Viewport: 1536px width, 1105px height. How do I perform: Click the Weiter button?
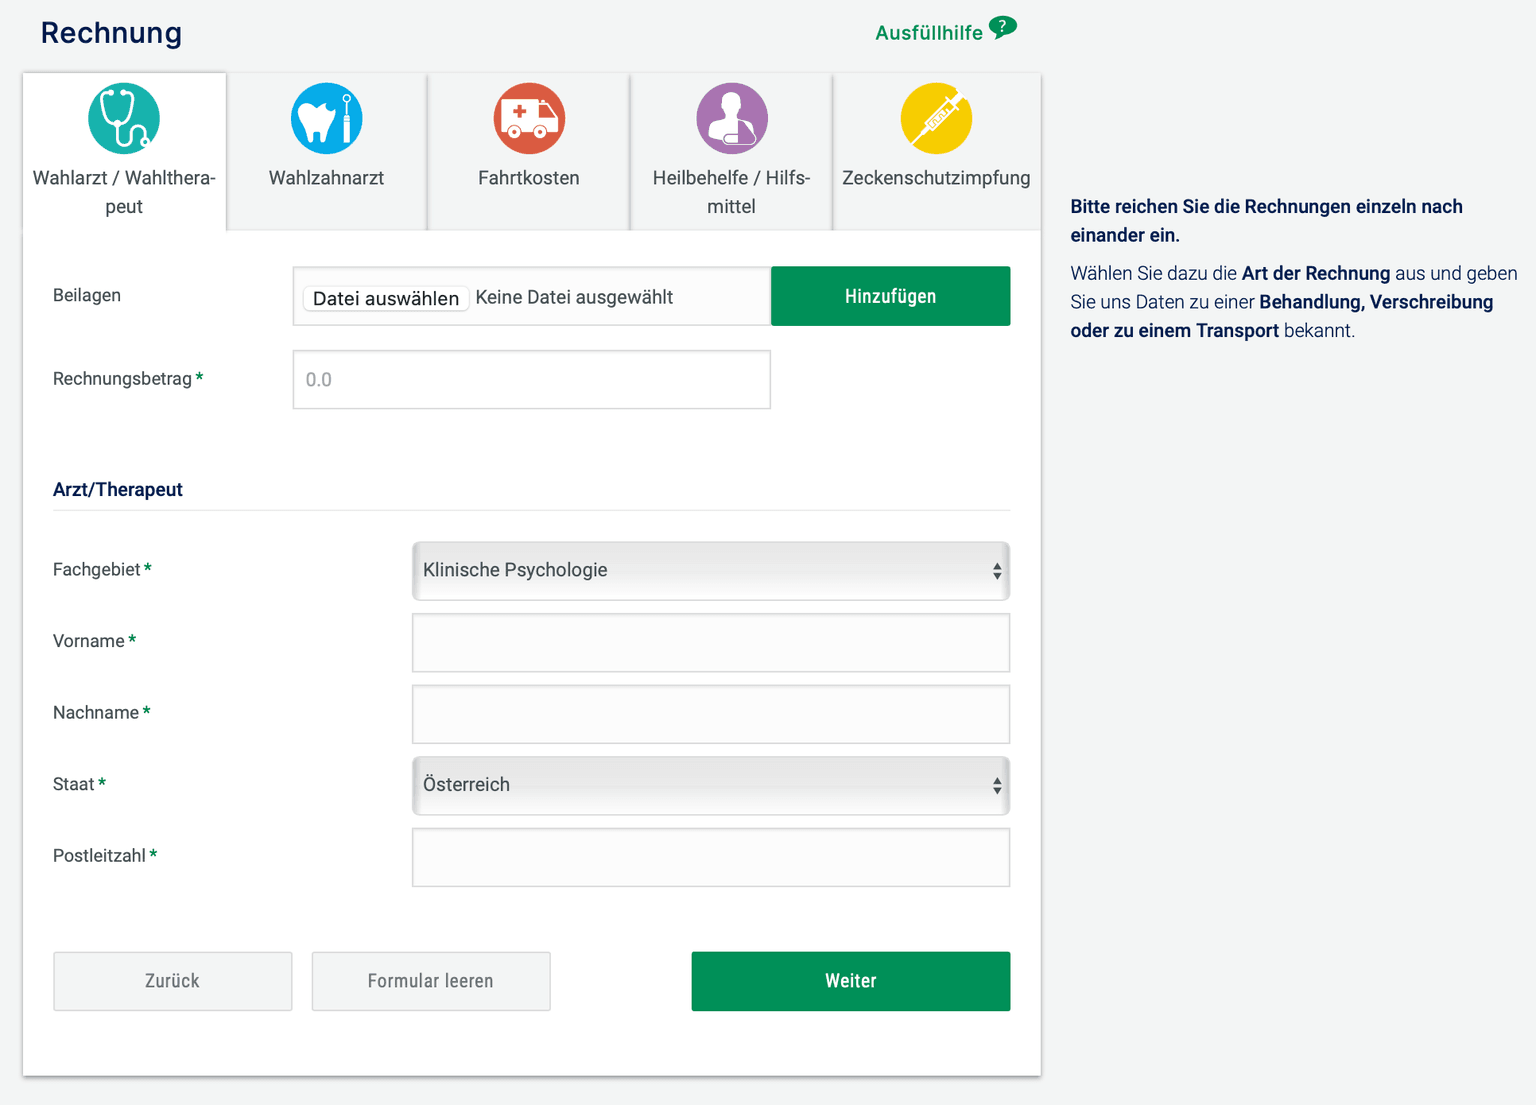coord(851,981)
